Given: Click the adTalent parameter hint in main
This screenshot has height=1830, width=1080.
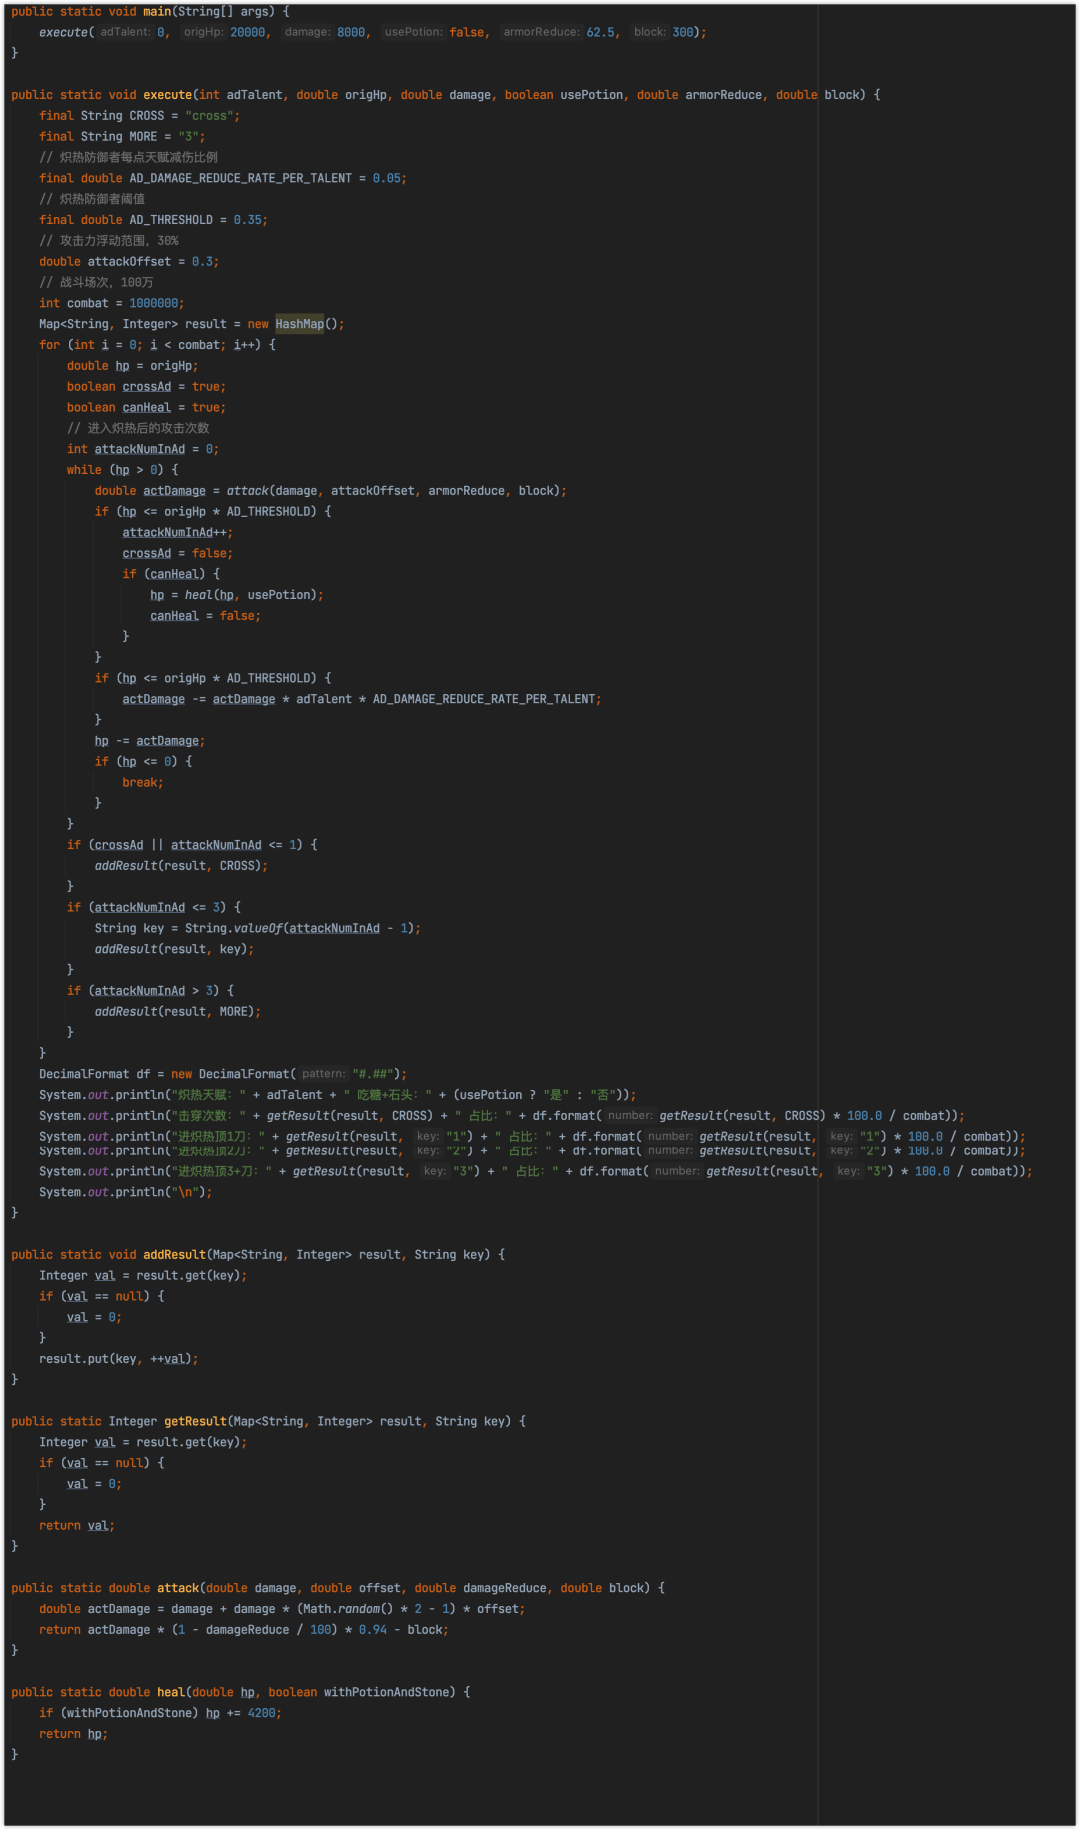Looking at the screenshot, I should (125, 32).
